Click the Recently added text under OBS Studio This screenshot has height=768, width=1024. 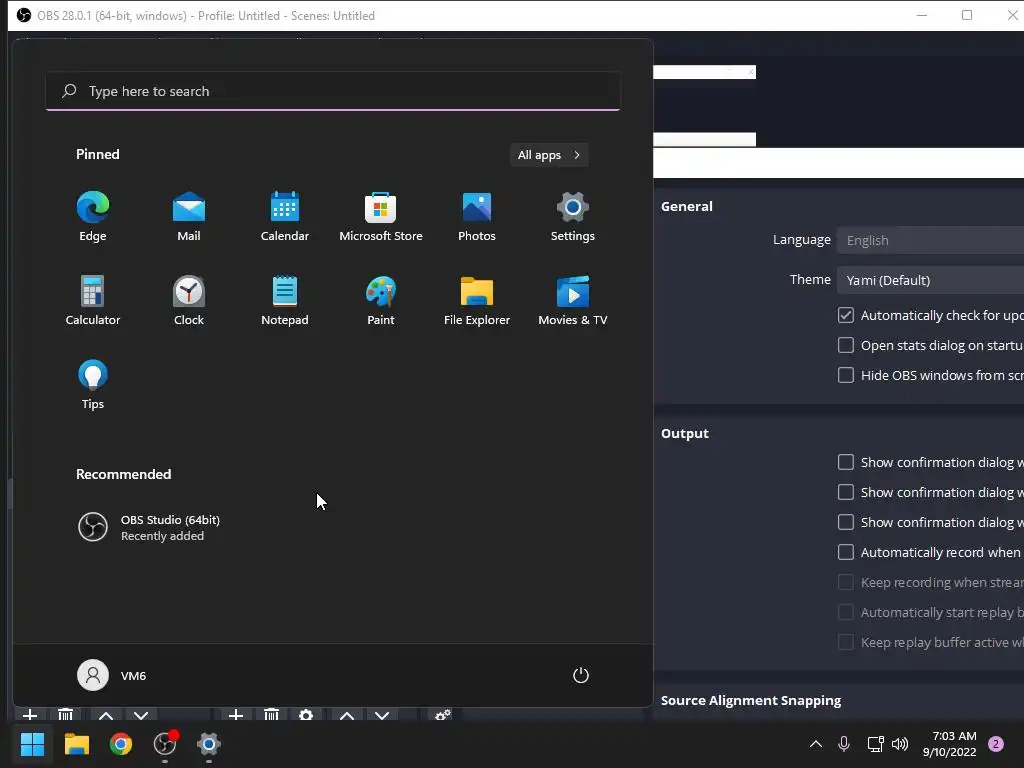pos(162,536)
